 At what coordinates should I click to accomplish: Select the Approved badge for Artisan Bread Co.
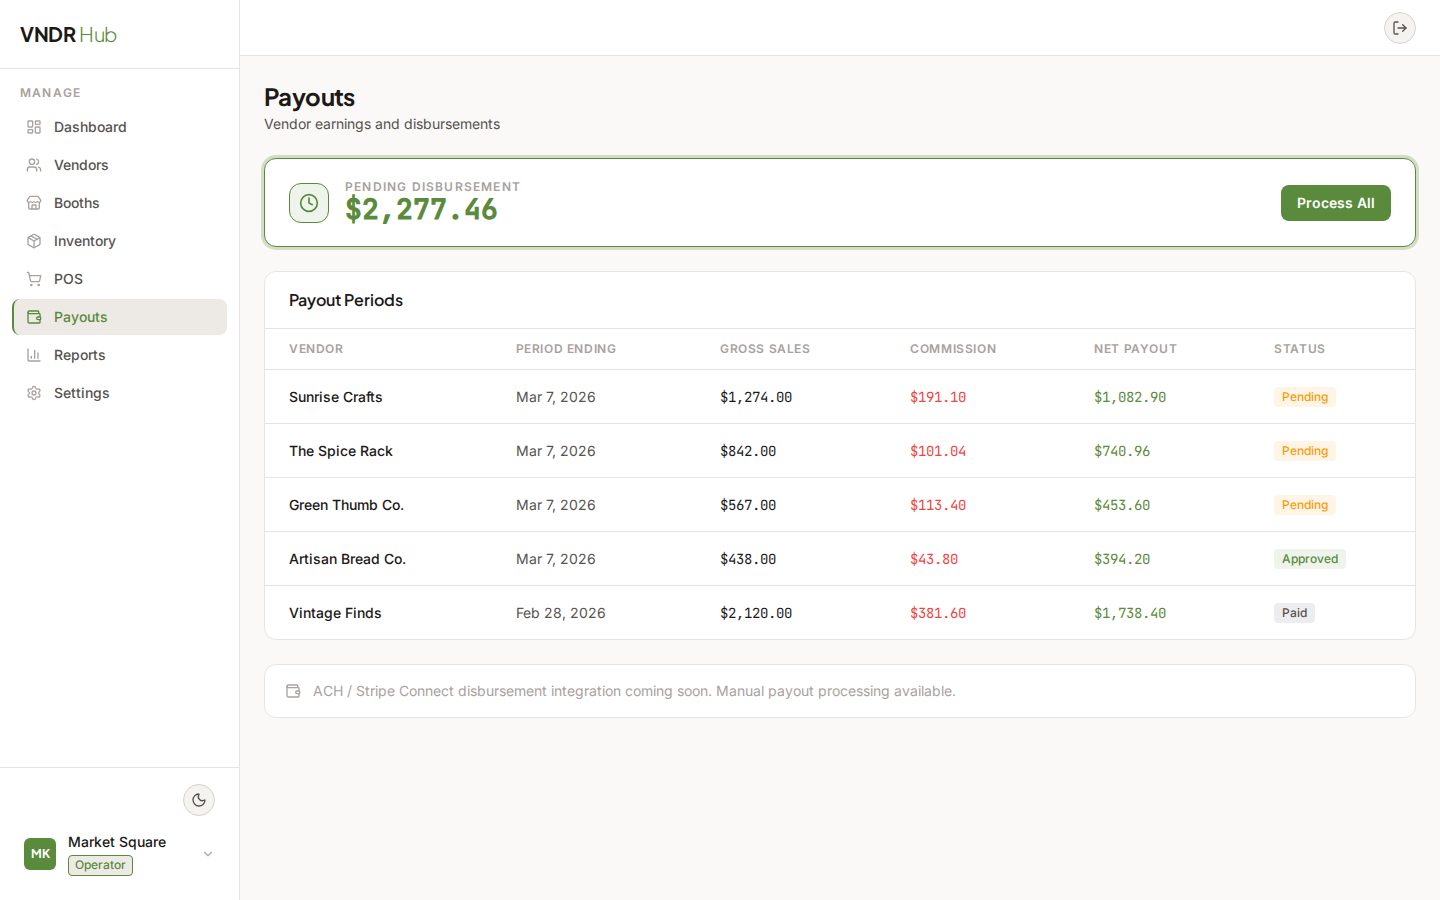1310,558
